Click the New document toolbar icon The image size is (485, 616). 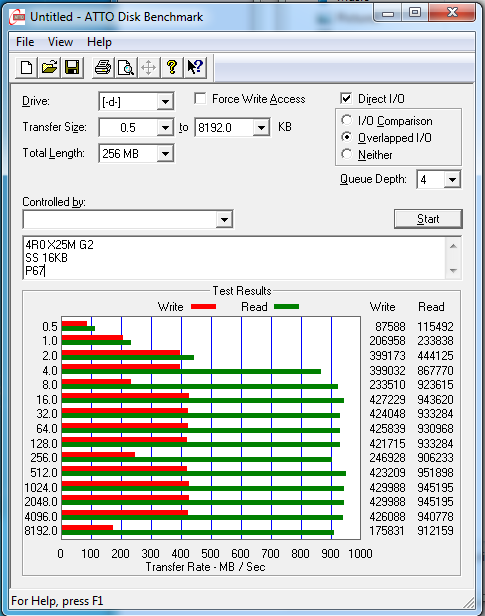click(x=26, y=68)
